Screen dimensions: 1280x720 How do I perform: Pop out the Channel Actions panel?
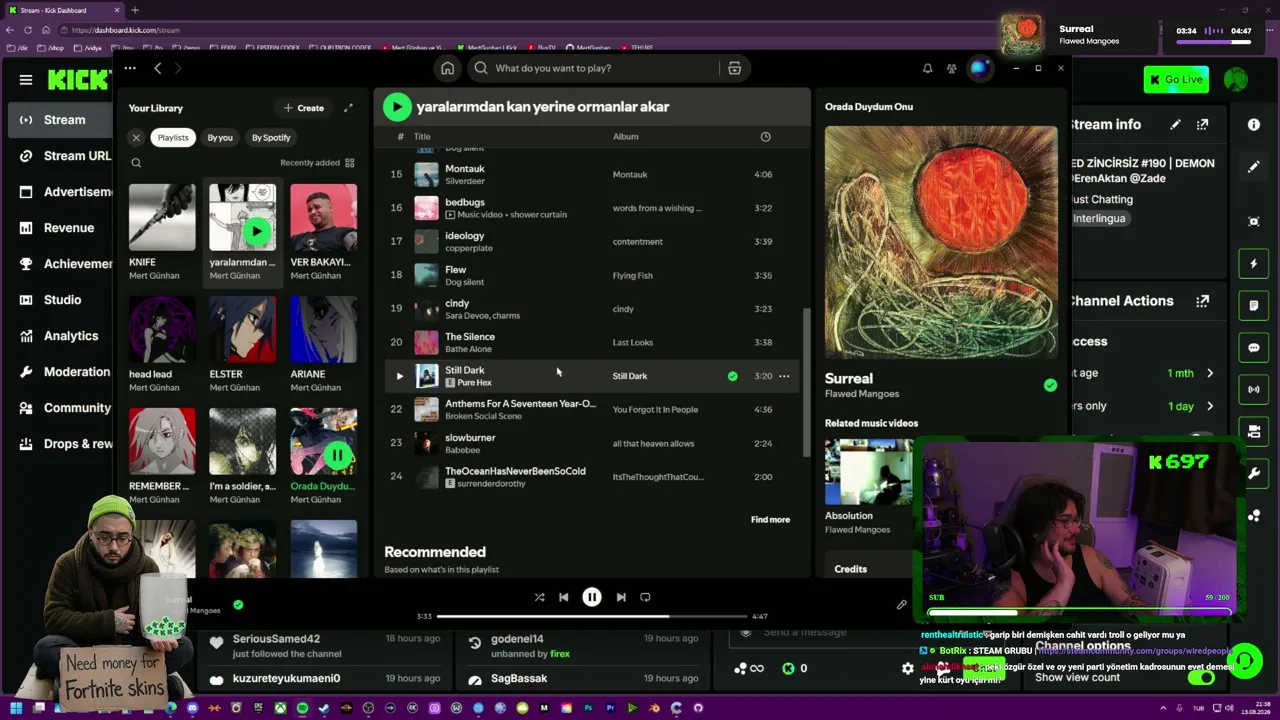click(x=1202, y=301)
